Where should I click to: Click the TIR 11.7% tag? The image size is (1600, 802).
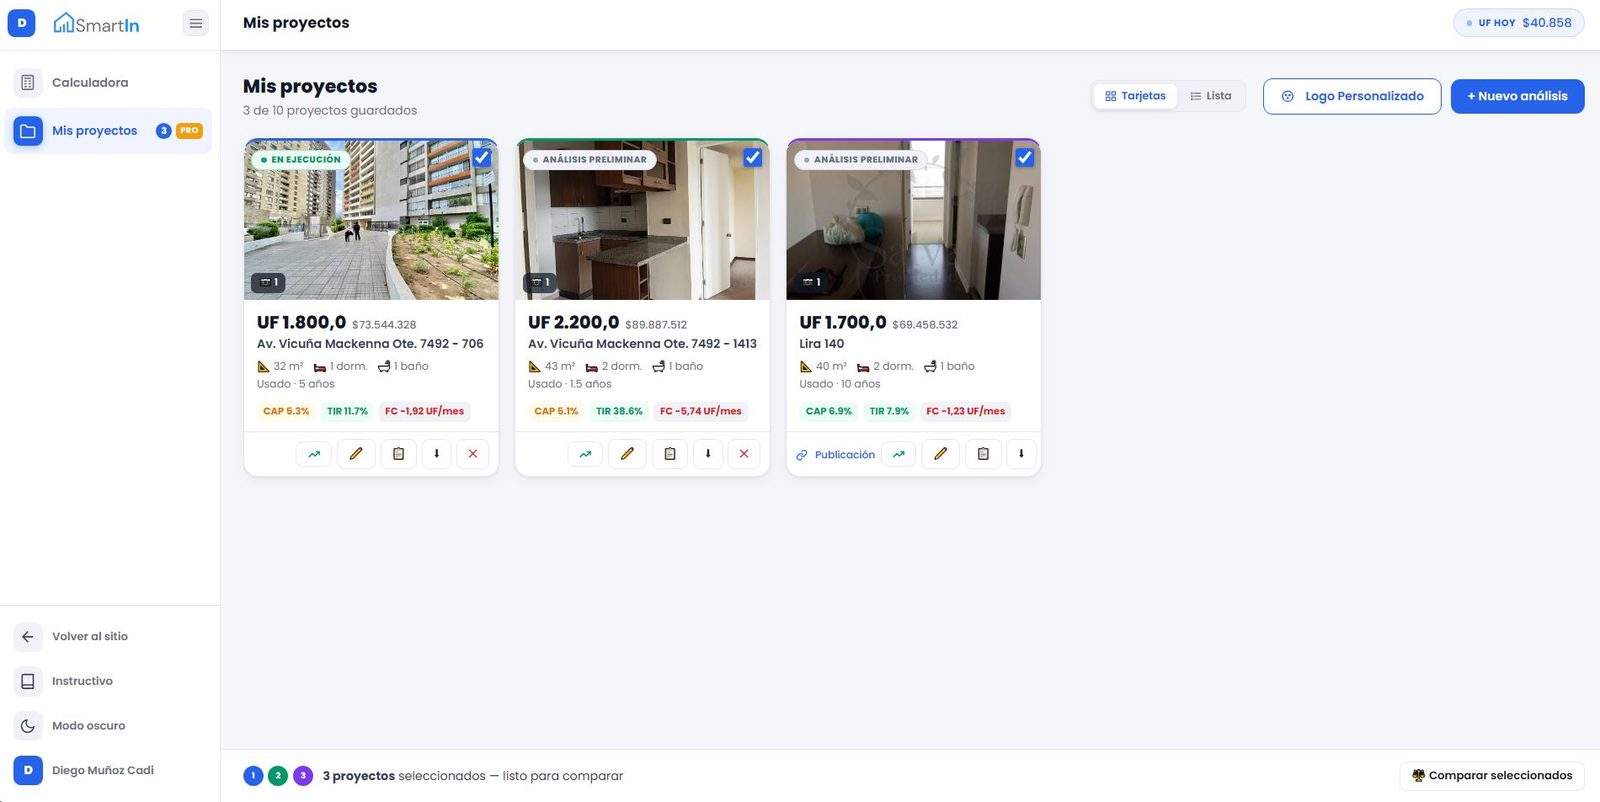[347, 411]
